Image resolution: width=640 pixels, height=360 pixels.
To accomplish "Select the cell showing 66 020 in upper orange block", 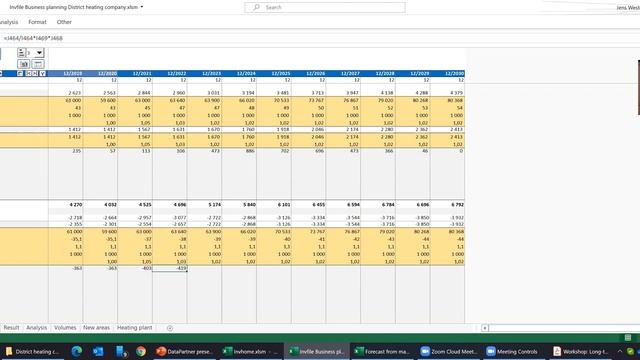I will pos(239,100).
